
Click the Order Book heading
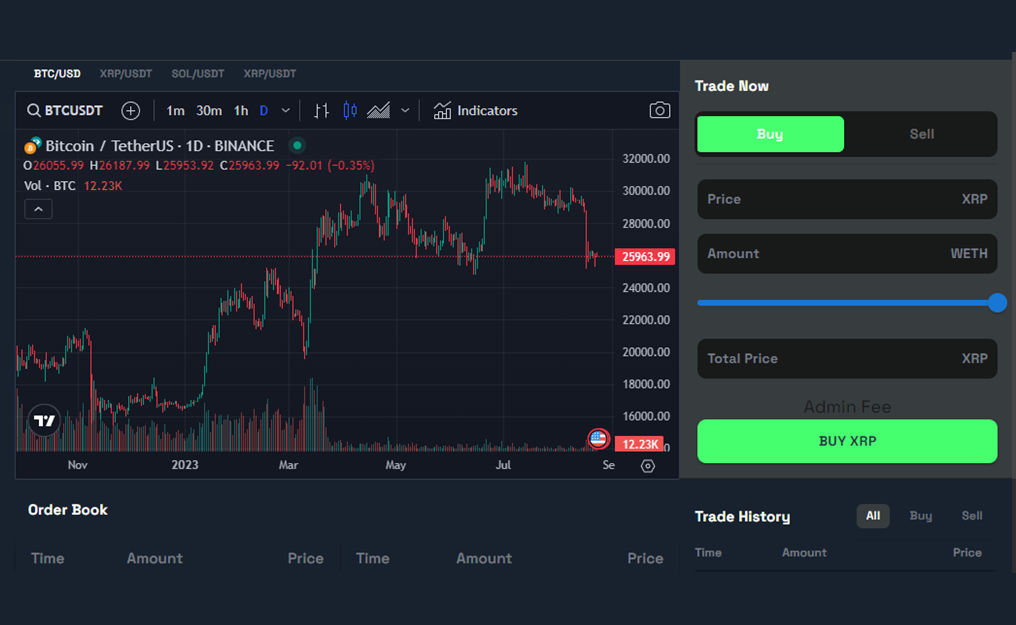click(x=67, y=510)
